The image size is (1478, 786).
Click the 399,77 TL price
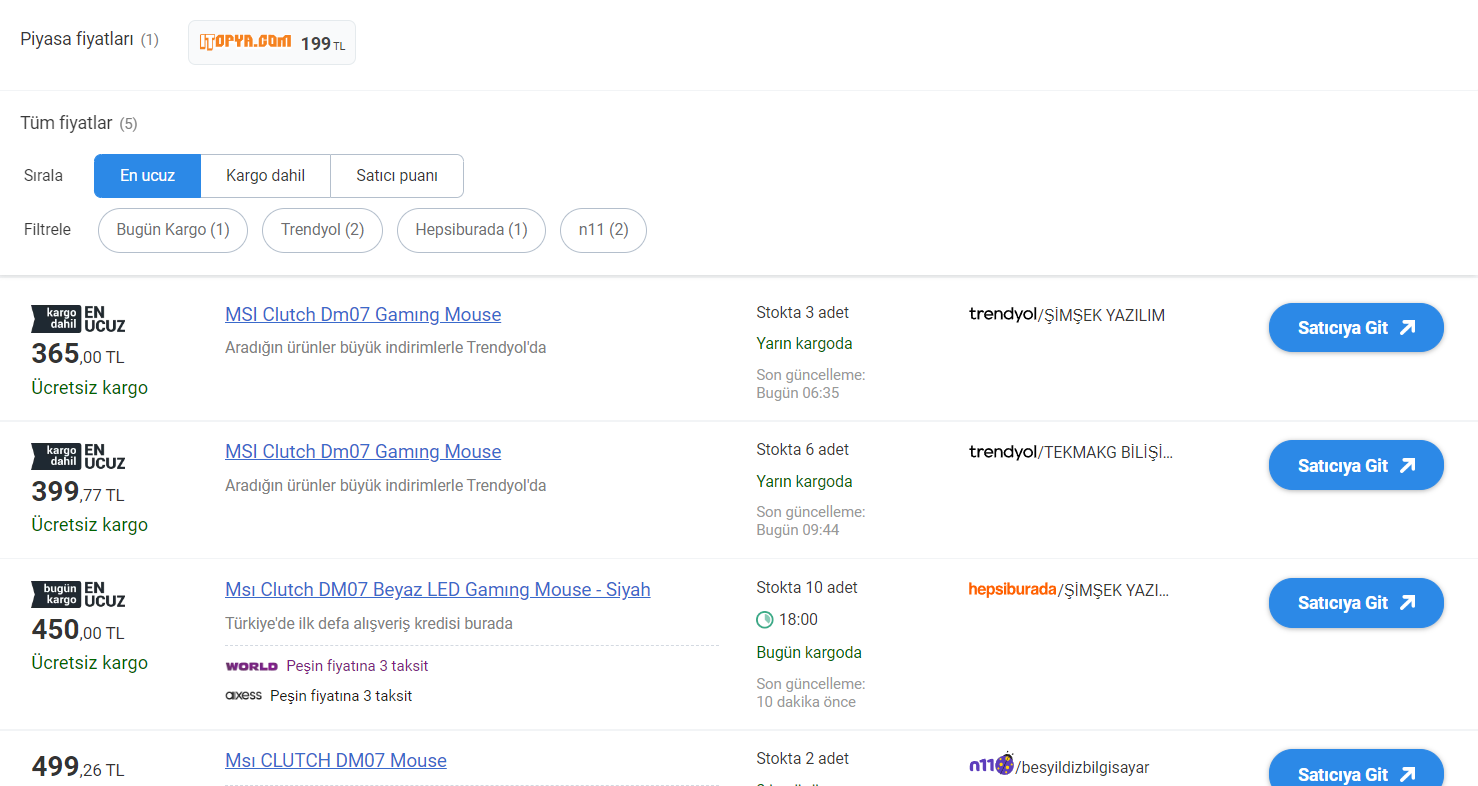click(78, 493)
